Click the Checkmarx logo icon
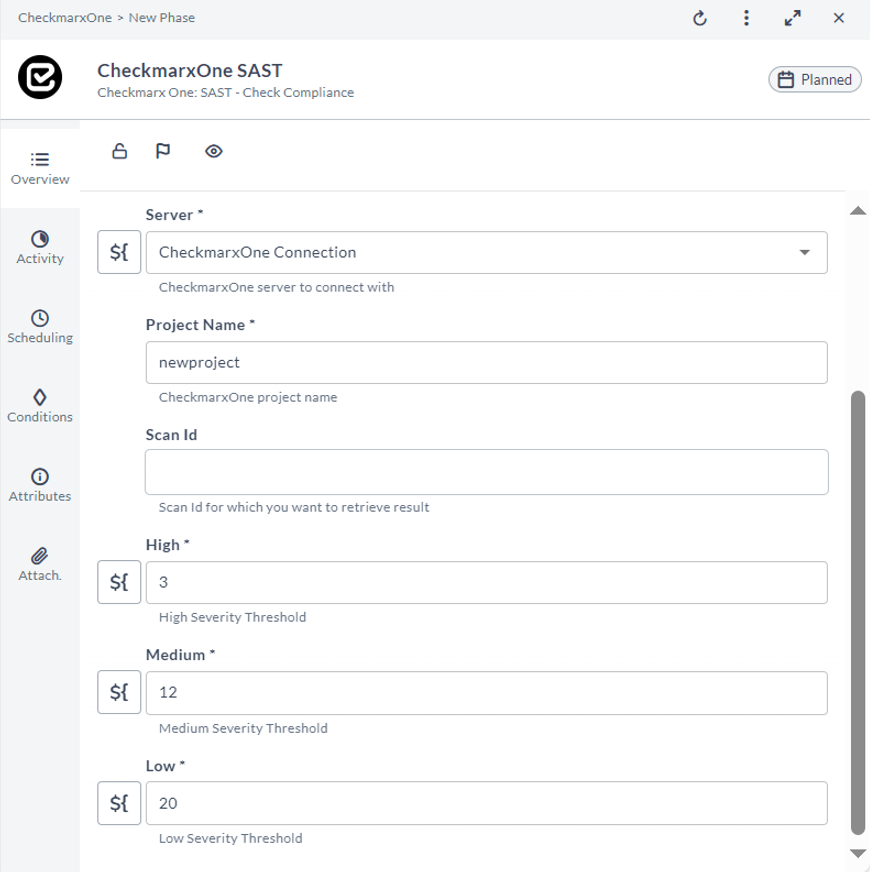Screen dimensions: 870x872 coord(40,77)
